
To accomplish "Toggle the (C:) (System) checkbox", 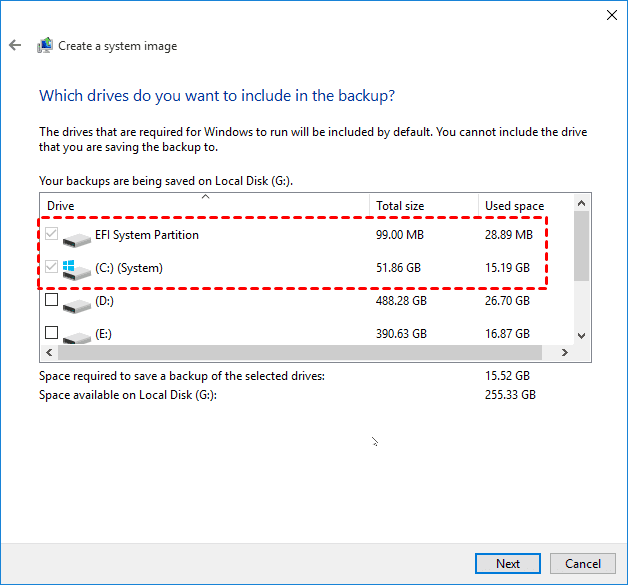I will (51, 268).
